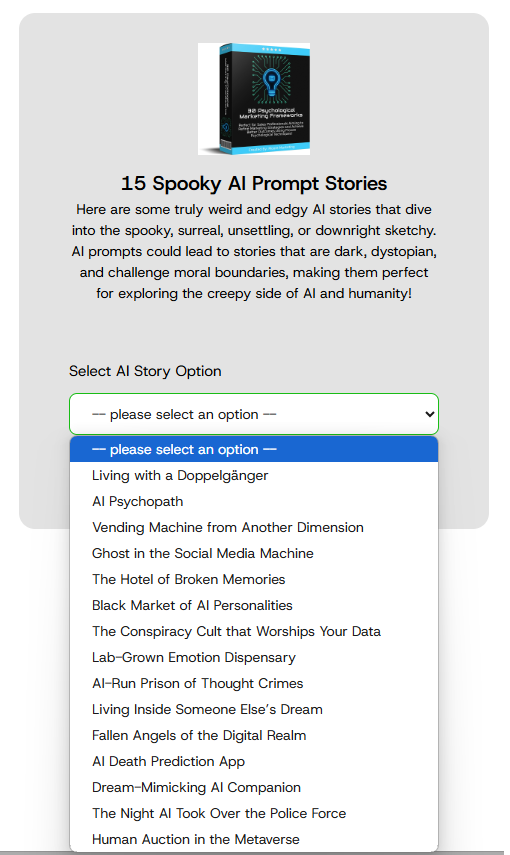Pick Vending Machine from Another Dimension
The height and width of the screenshot is (855, 510).
[x=254, y=527]
